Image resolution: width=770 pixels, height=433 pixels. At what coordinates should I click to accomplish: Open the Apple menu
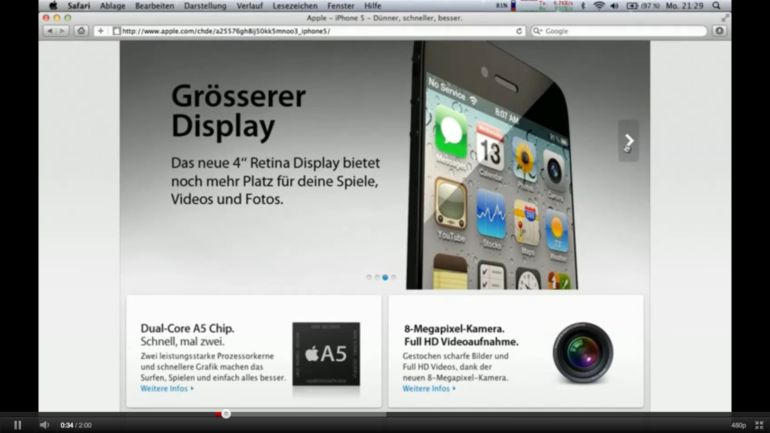[53, 6]
